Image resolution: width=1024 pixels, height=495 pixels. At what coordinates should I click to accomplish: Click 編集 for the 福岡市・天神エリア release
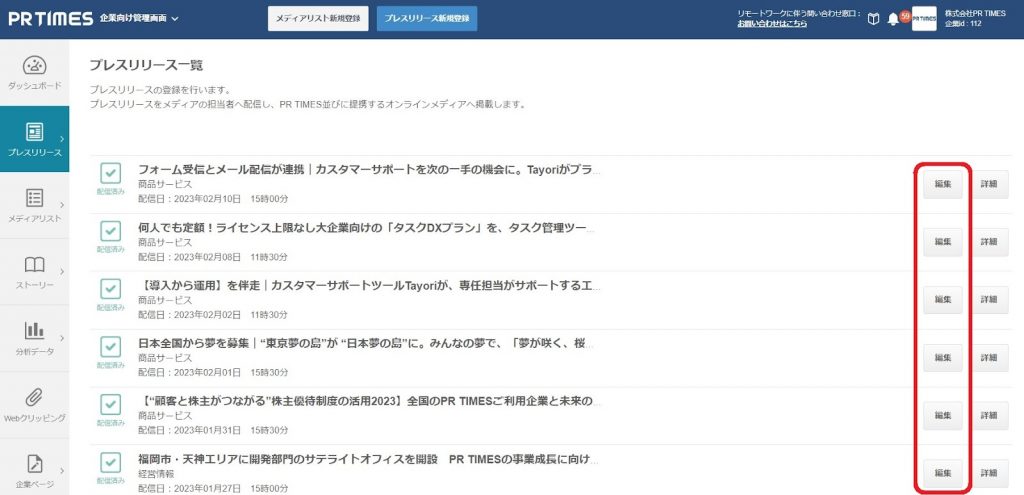[942, 473]
